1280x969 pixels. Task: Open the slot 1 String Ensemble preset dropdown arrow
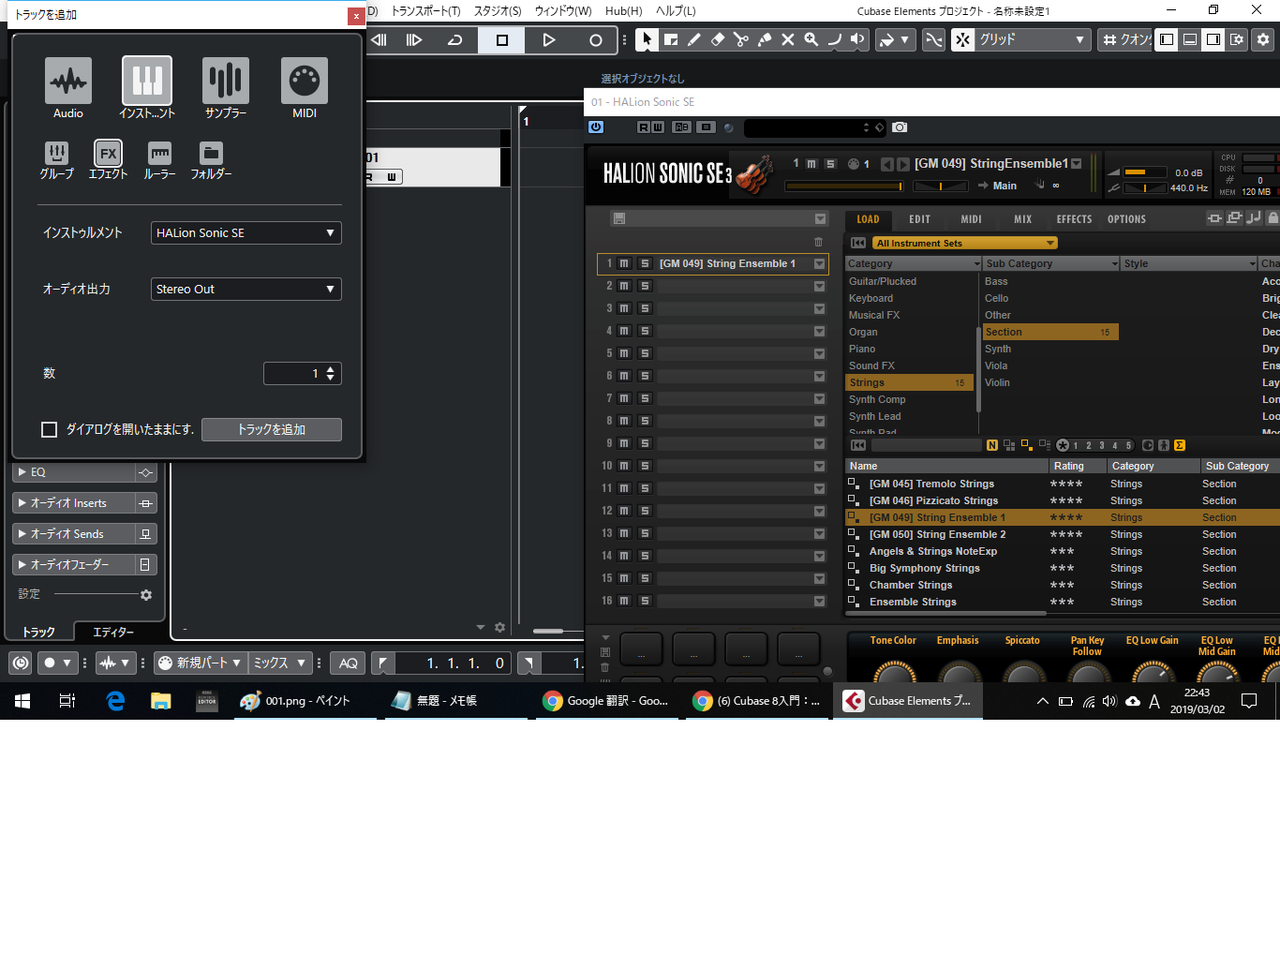pyautogui.click(x=819, y=264)
